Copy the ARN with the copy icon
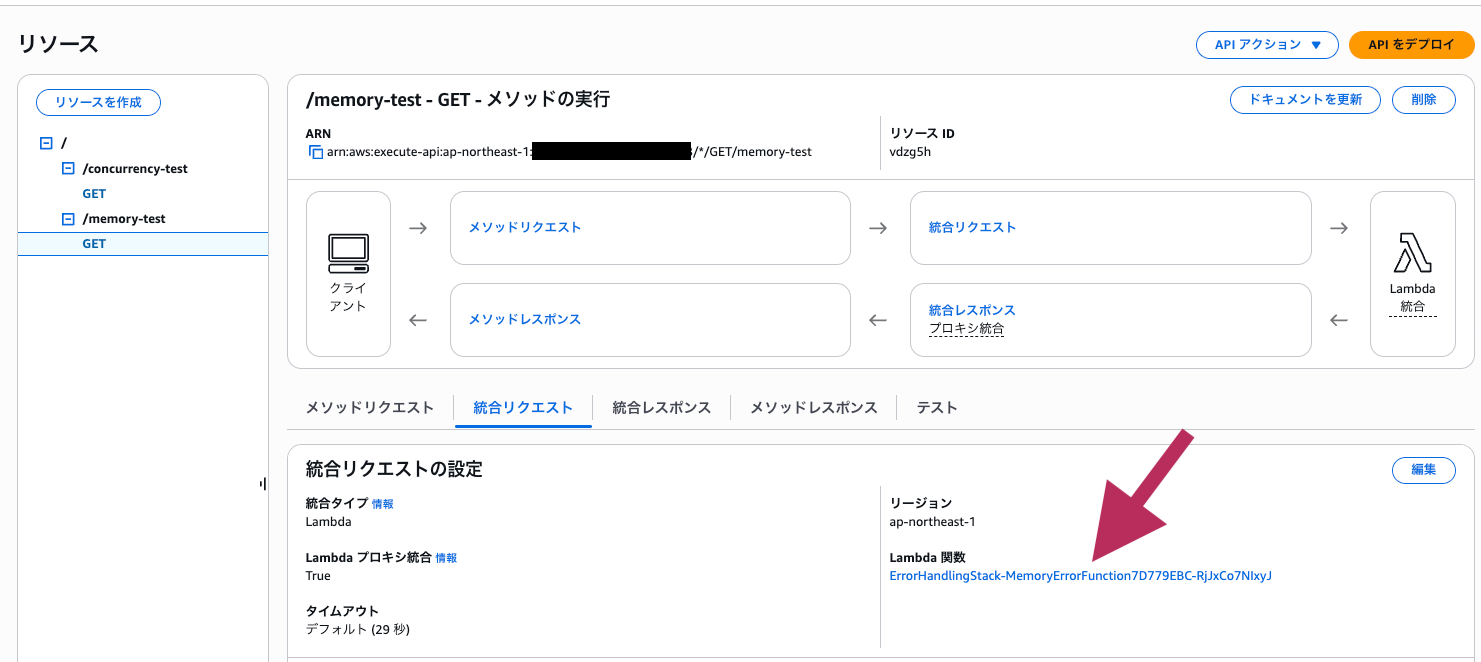Image resolution: width=1481 pixels, height=662 pixels. [316, 152]
